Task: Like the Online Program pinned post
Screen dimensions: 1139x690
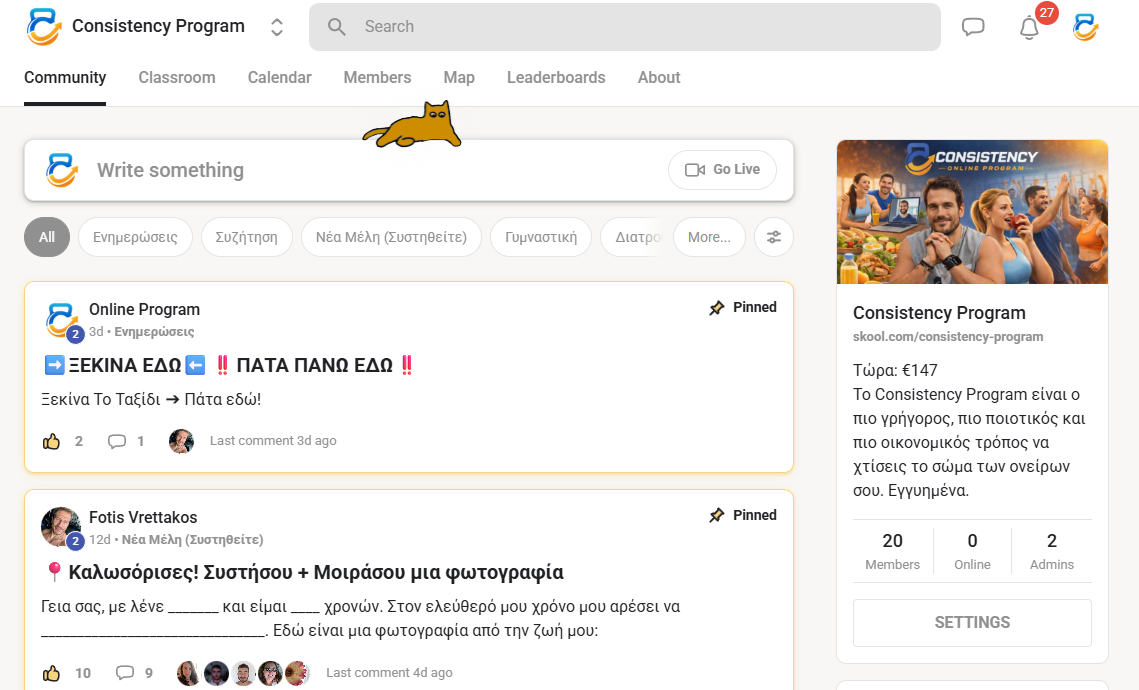Action: click(52, 441)
